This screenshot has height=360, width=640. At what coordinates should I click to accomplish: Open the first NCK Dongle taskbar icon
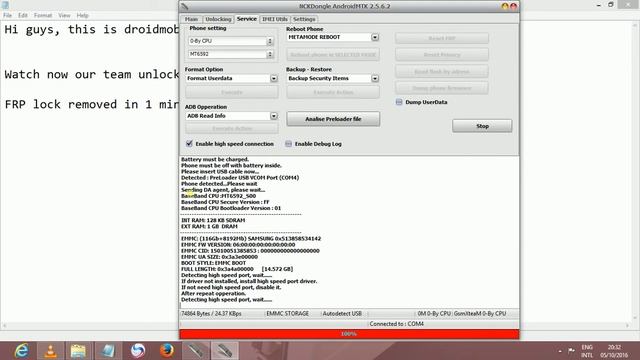tap(196, 351)
